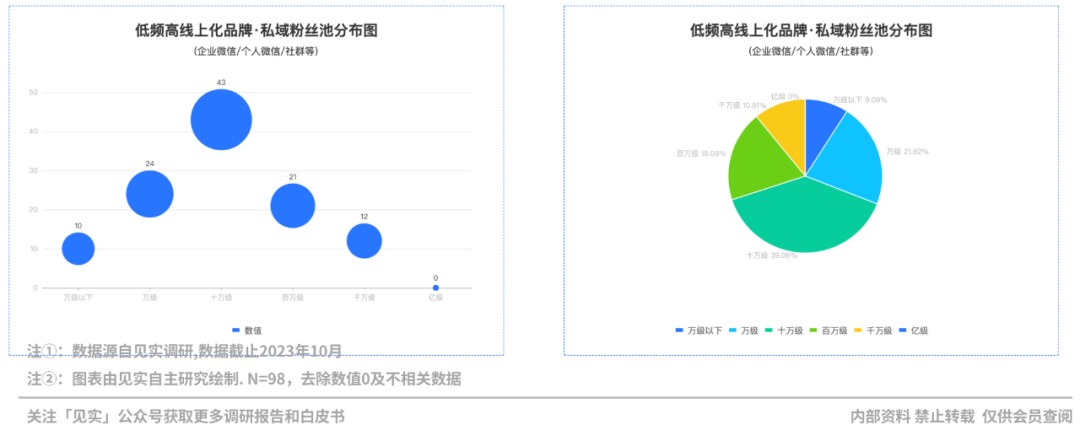The image size is (1080, 430).
Task: Click the bubble chart title 低频高线上化品牌·私域粉丝池分布图
Action: tap(256, 30)
